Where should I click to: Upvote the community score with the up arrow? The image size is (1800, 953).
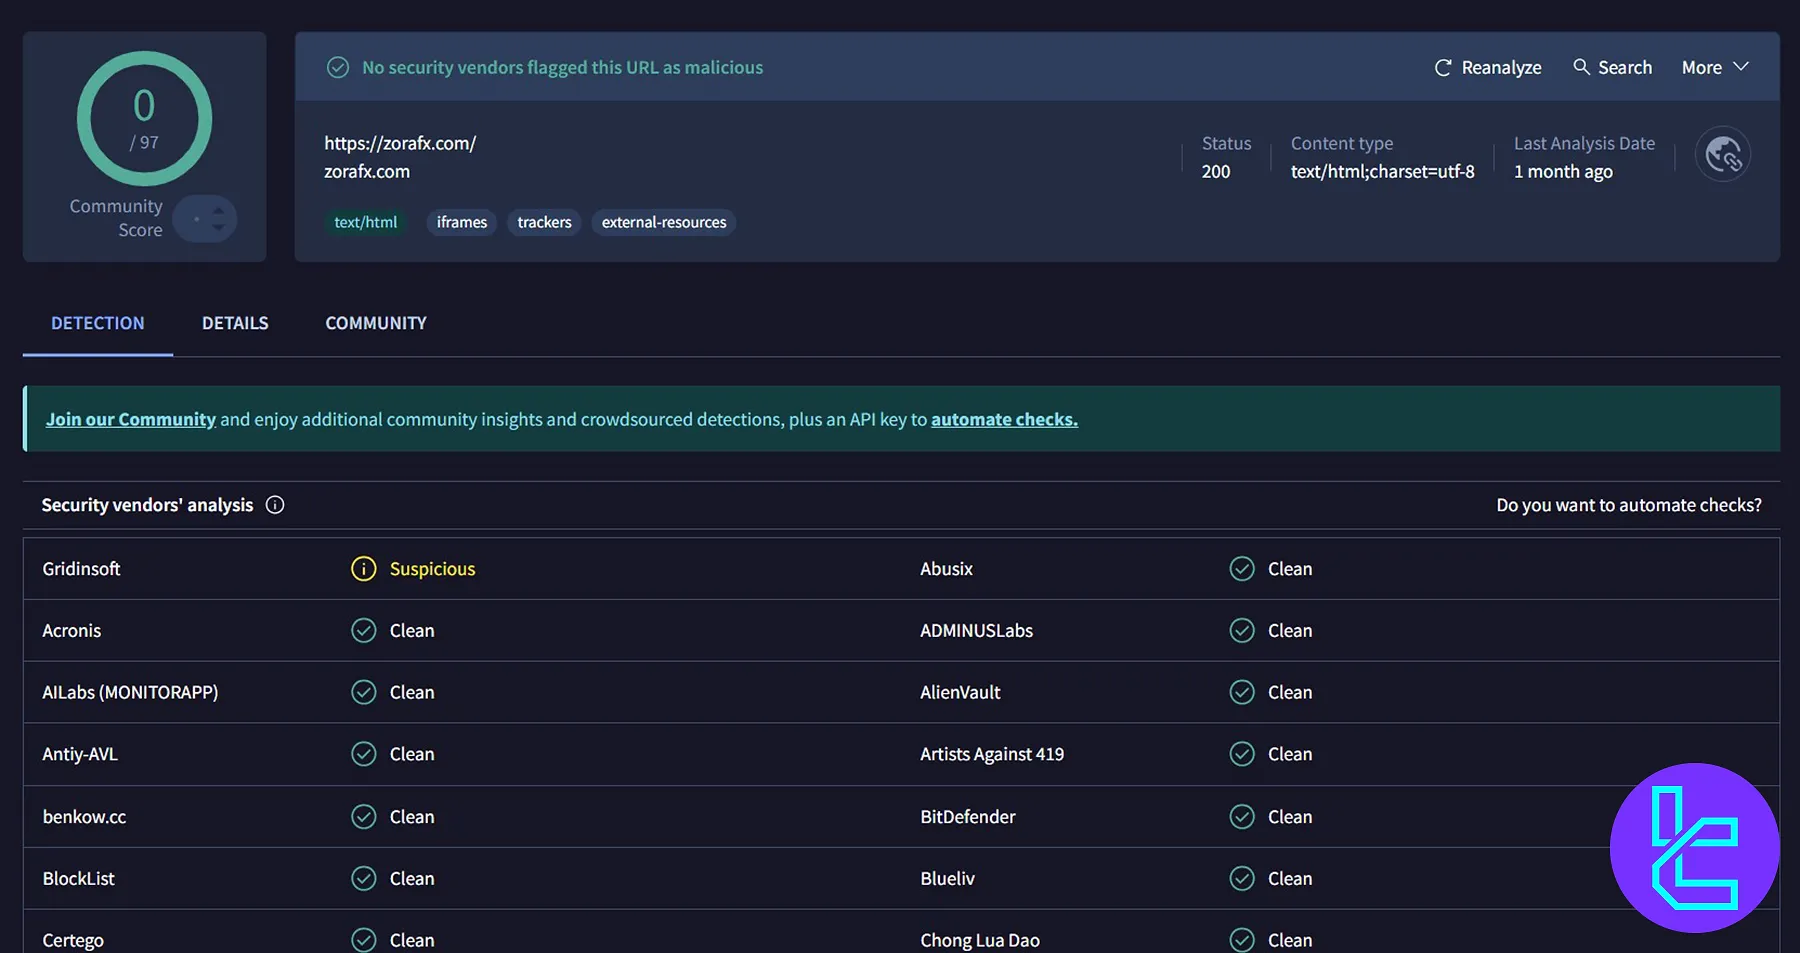tap(218, 210)
